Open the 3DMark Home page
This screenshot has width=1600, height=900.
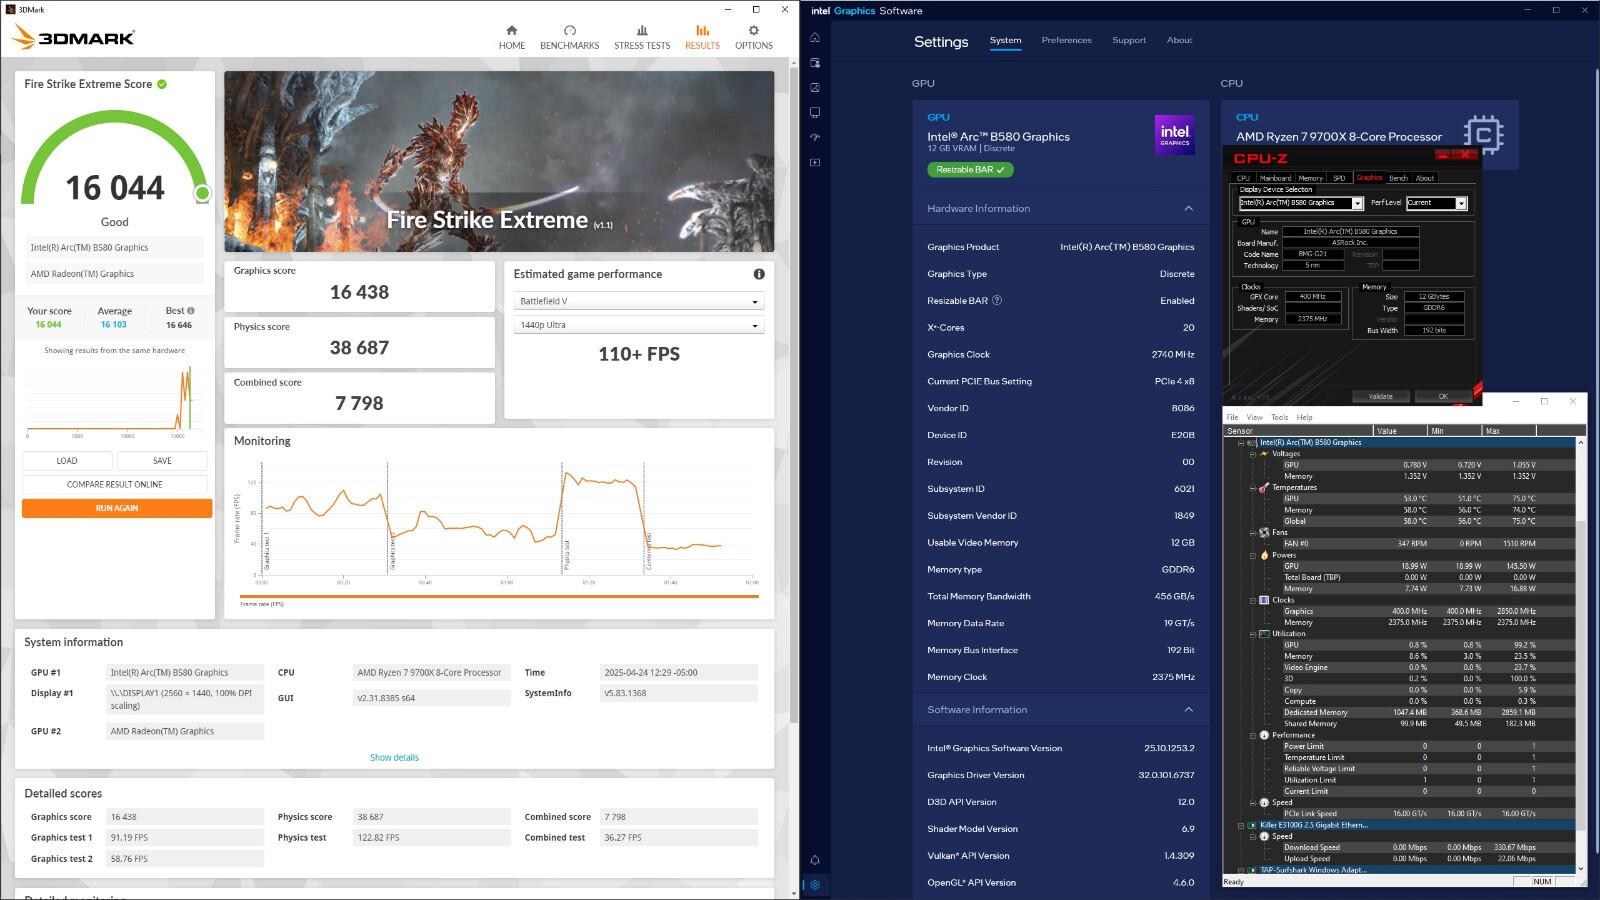(511, 37)
